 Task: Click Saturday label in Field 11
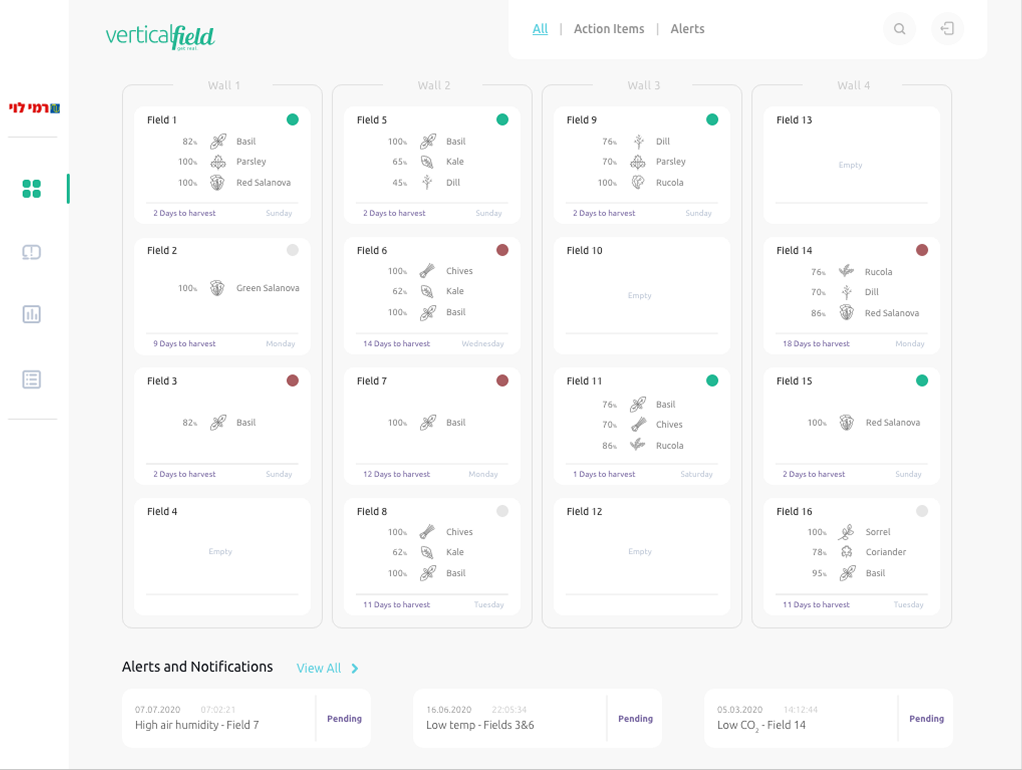[x=696, y=474]
